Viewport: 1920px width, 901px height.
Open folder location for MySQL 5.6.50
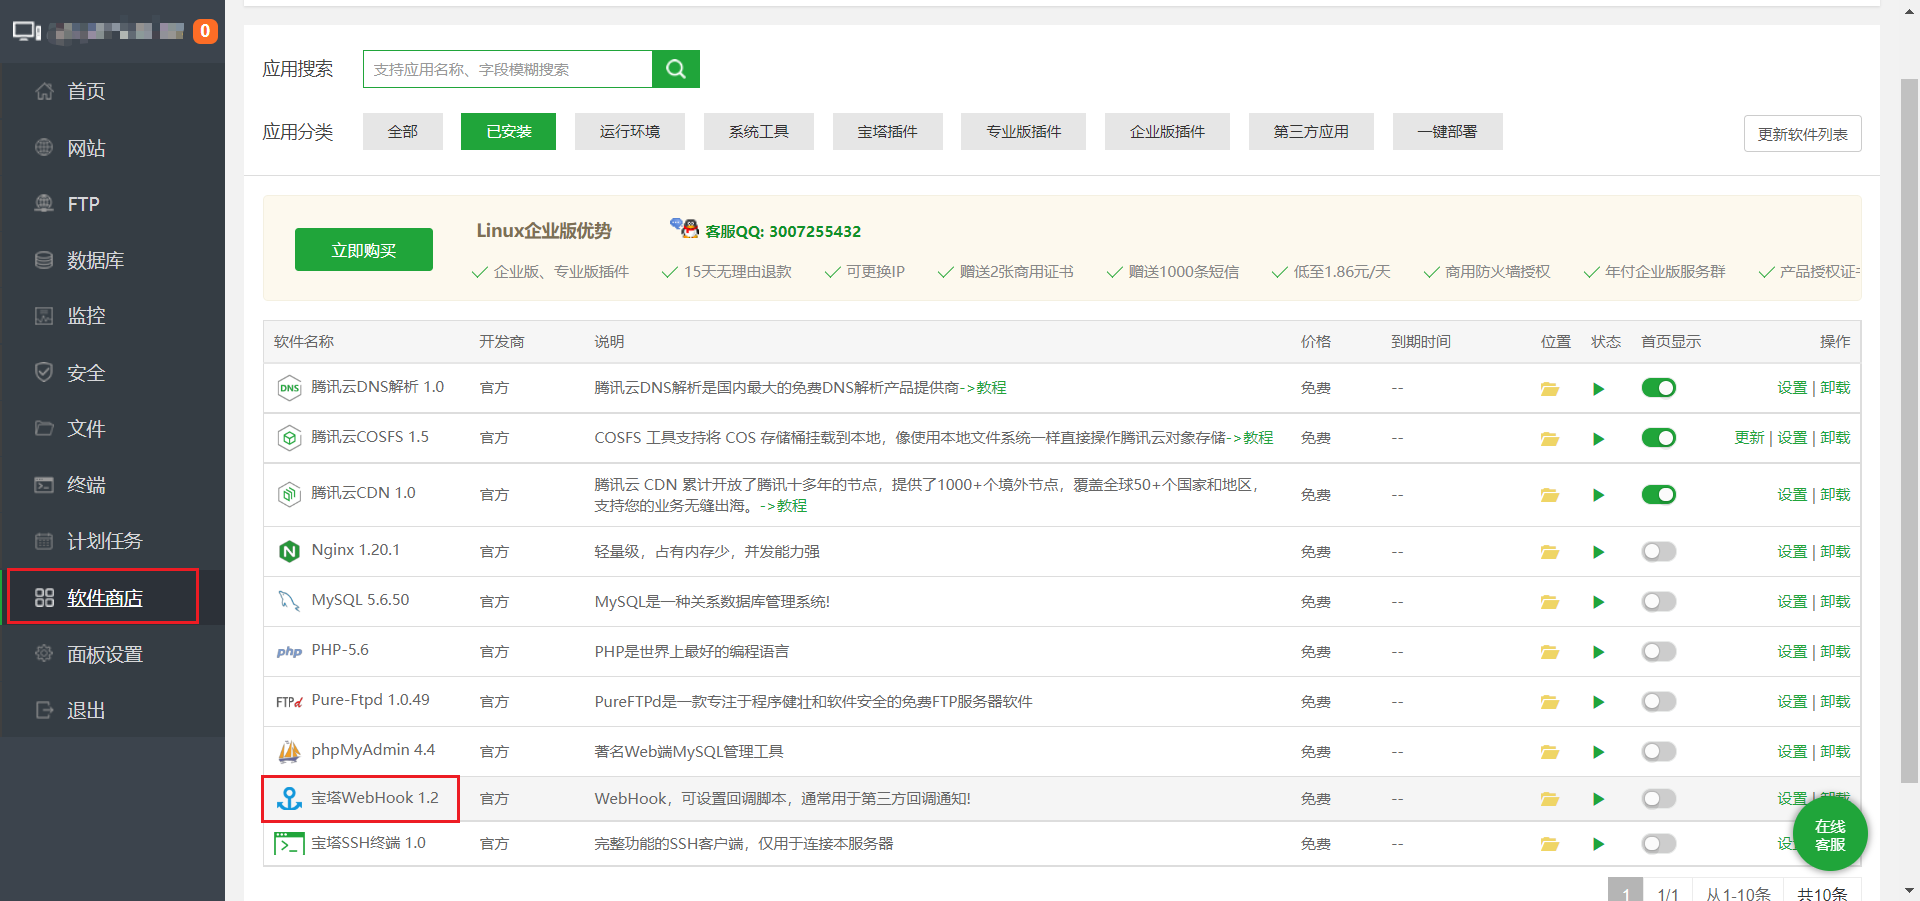click(1550, 602)
